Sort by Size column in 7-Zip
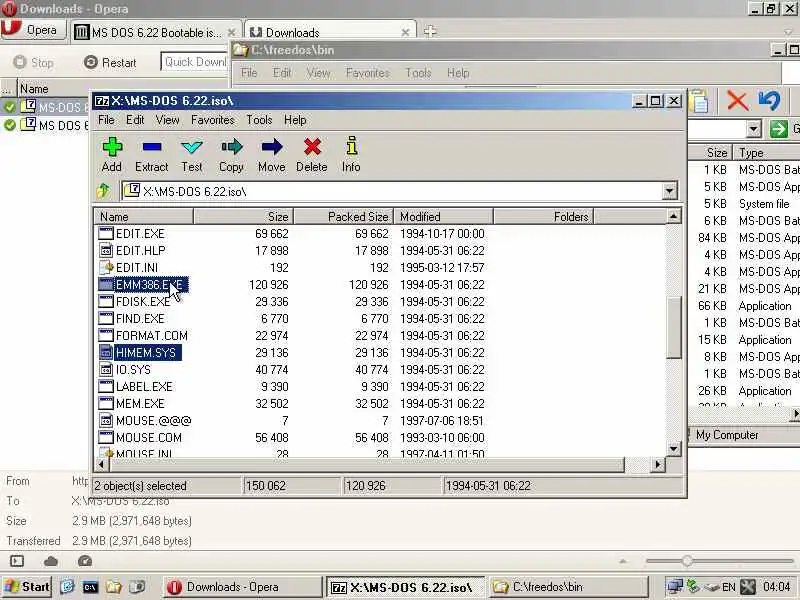This screenshot has height=600, width=800. (243, 216)
